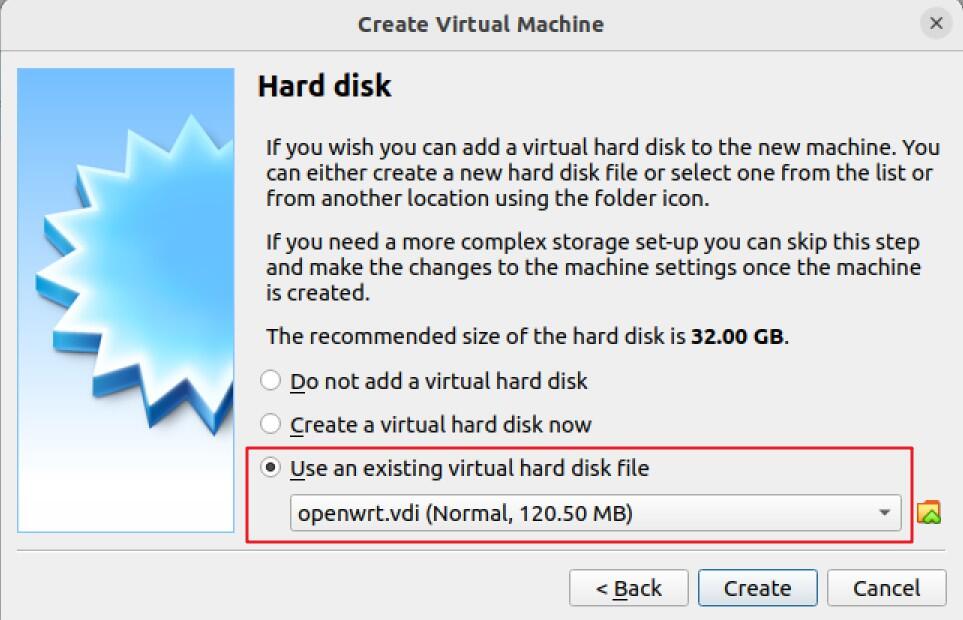The image size is (963, 620).
Task: Click the 'Use an existing virtual hard disk file' label
Action: (x=469, y=468)
